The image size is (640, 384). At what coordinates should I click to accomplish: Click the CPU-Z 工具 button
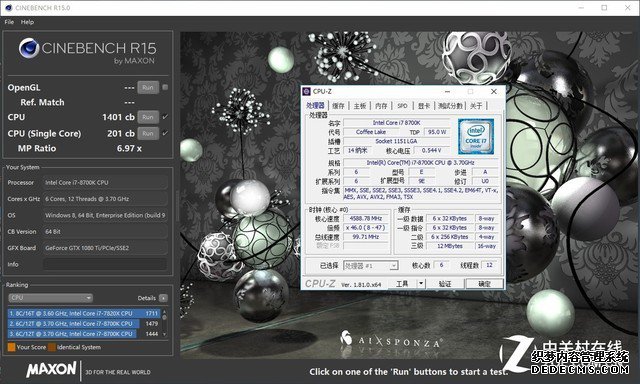[402, 284]
